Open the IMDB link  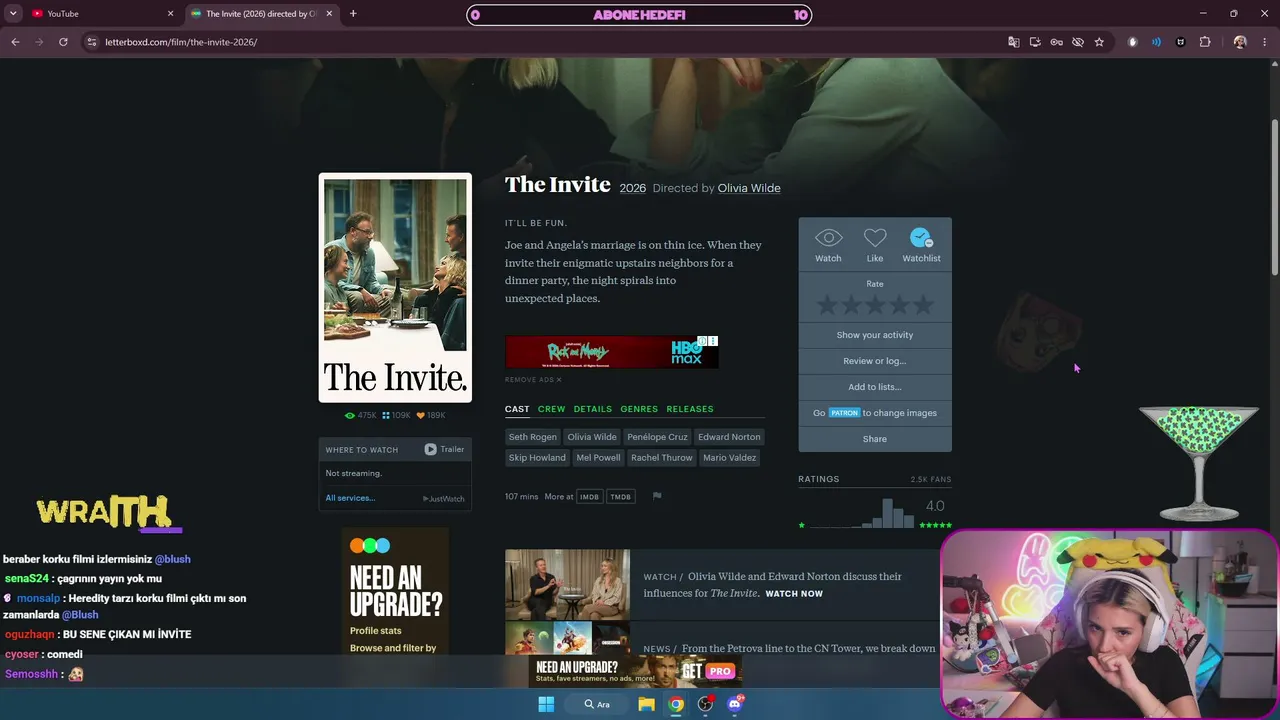coord(589,497)
